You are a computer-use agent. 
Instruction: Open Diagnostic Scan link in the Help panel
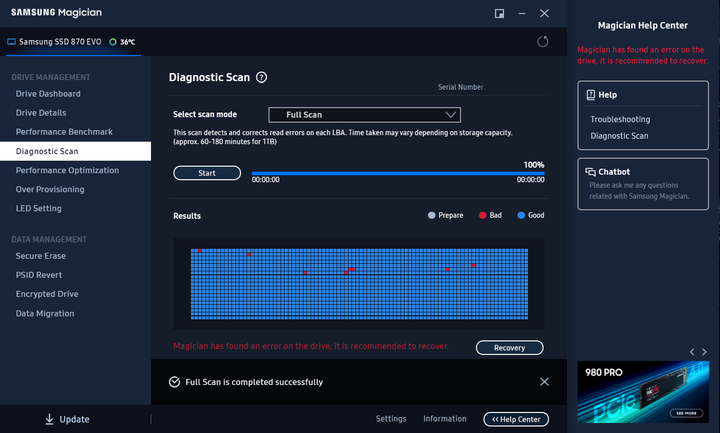[x=619, y=136]
